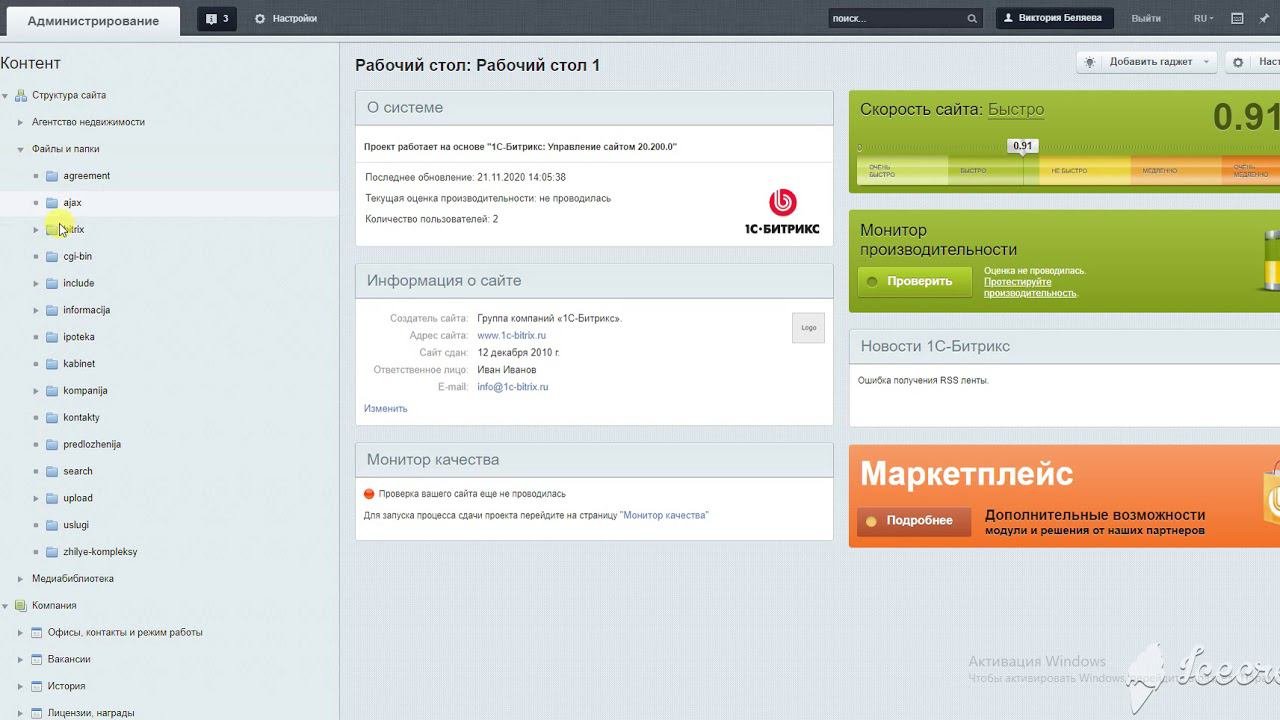This screenshot has height=720, width=1280.
Task: Click the Офисы, контакты infoblock icon
Action: point(37,633)
